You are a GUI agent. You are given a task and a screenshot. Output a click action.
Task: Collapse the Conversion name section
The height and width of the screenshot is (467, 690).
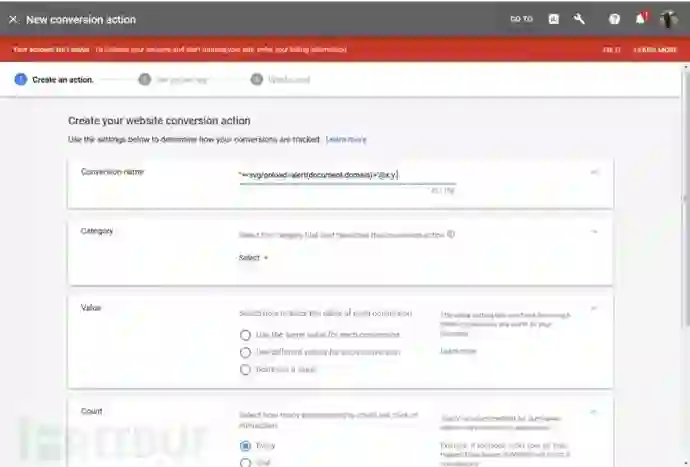point(594,172)
